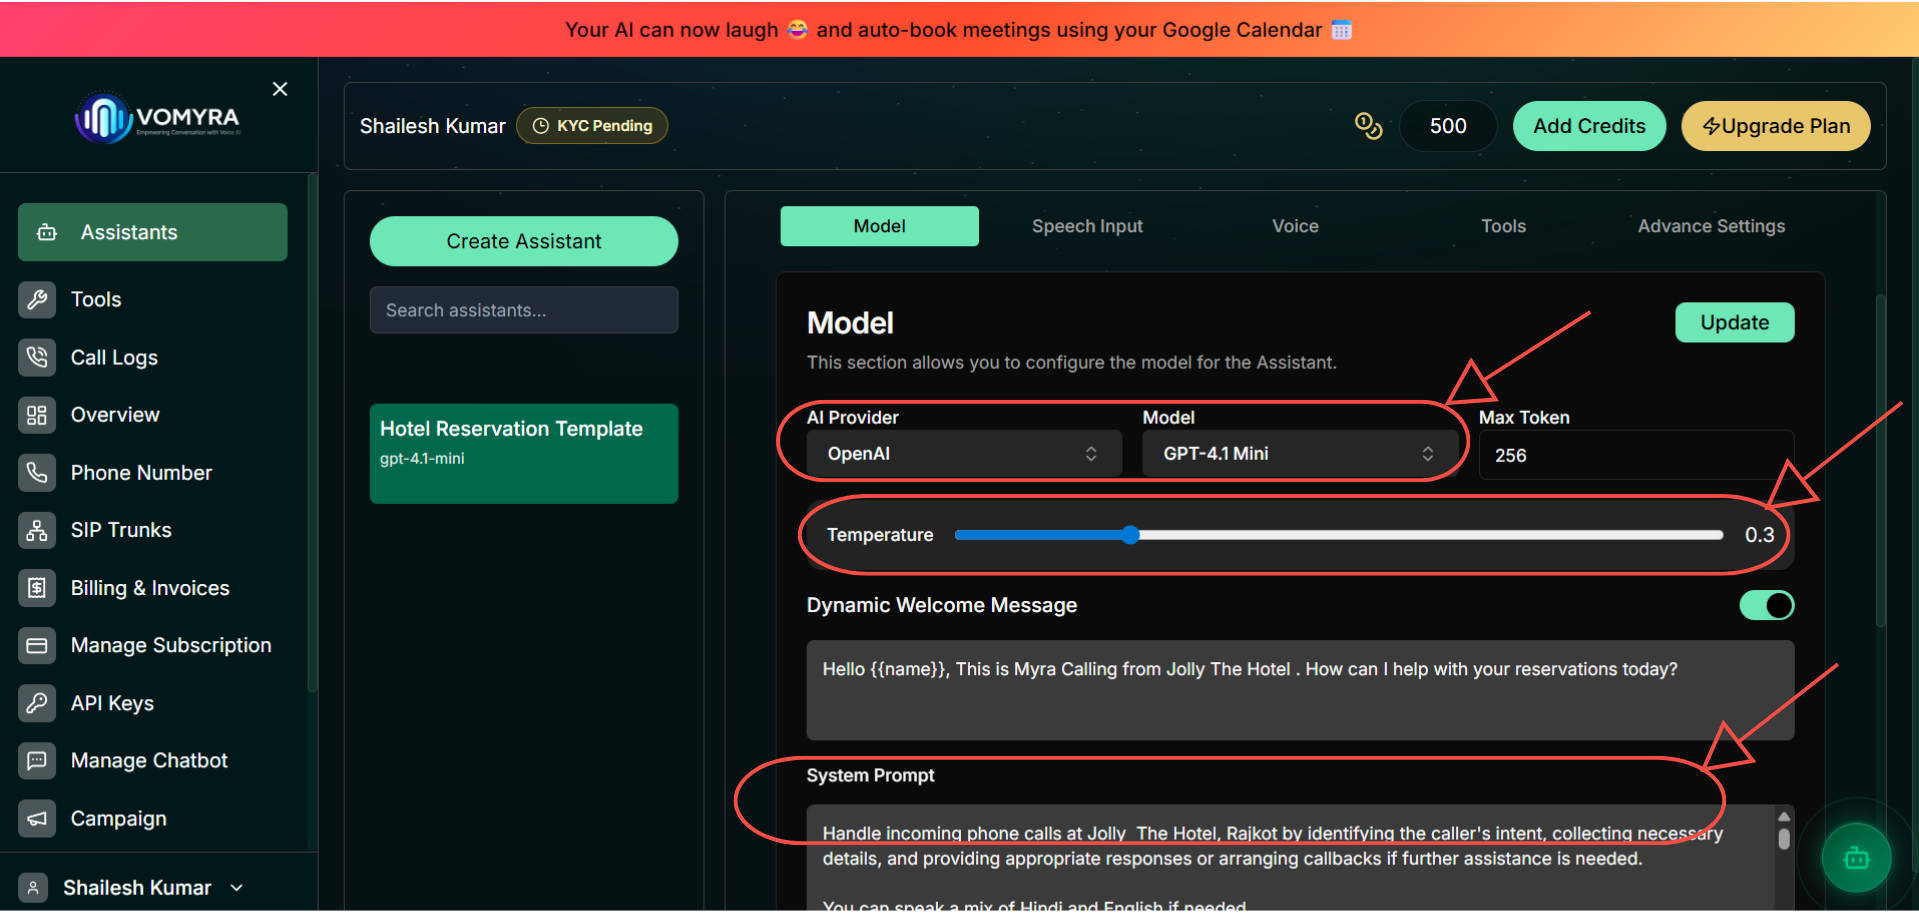1919x913 pixels.
Task: Click the API Keys key icon
Action: pos(37,703)
